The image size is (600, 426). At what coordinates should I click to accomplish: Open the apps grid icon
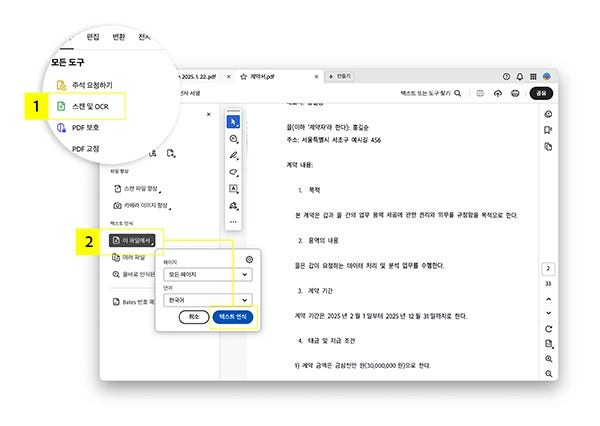533,77
